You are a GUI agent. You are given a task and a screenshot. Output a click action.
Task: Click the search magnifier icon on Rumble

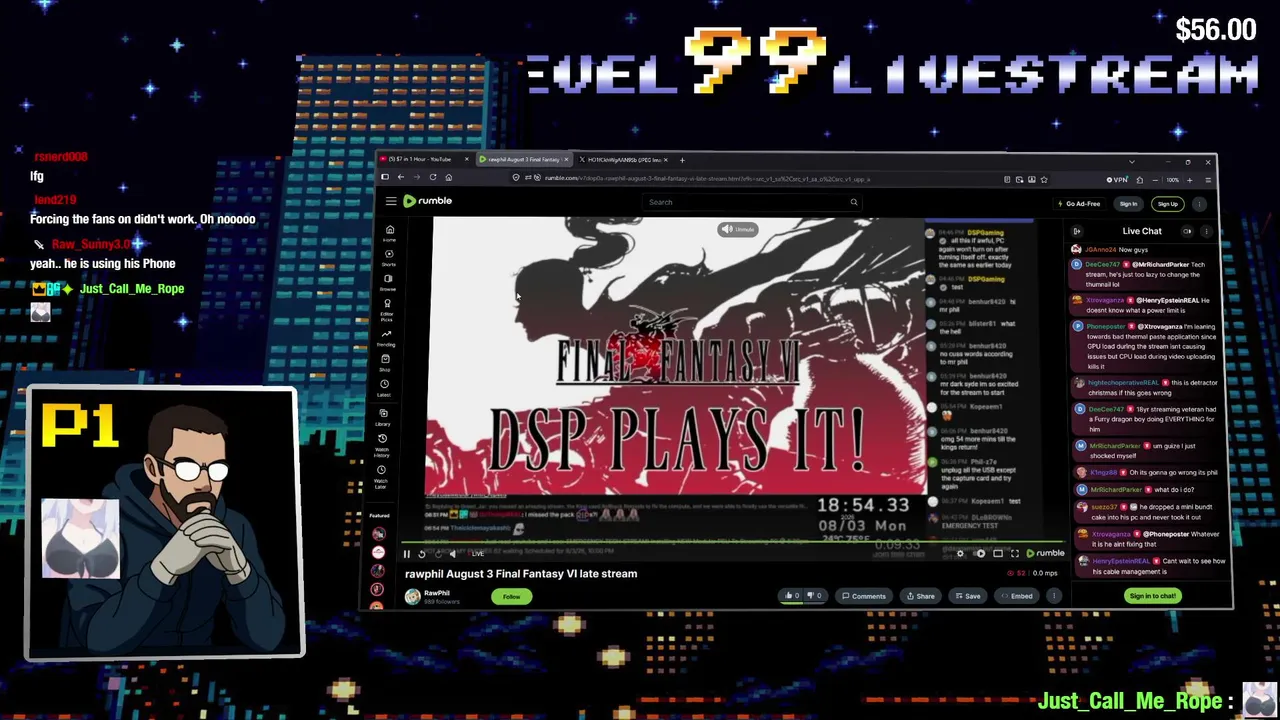coord(854,202)
